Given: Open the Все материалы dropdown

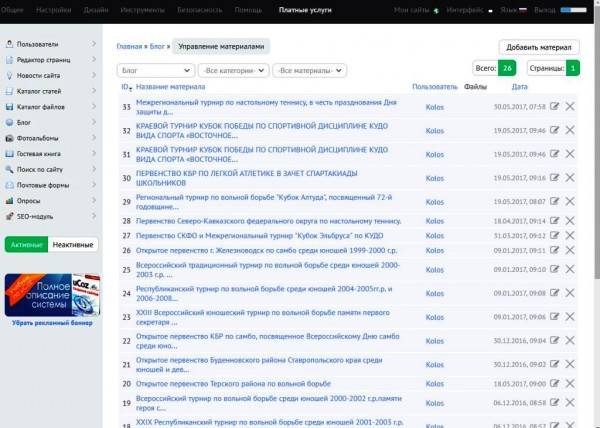Looking at the screenshot, I should [310, 70].
